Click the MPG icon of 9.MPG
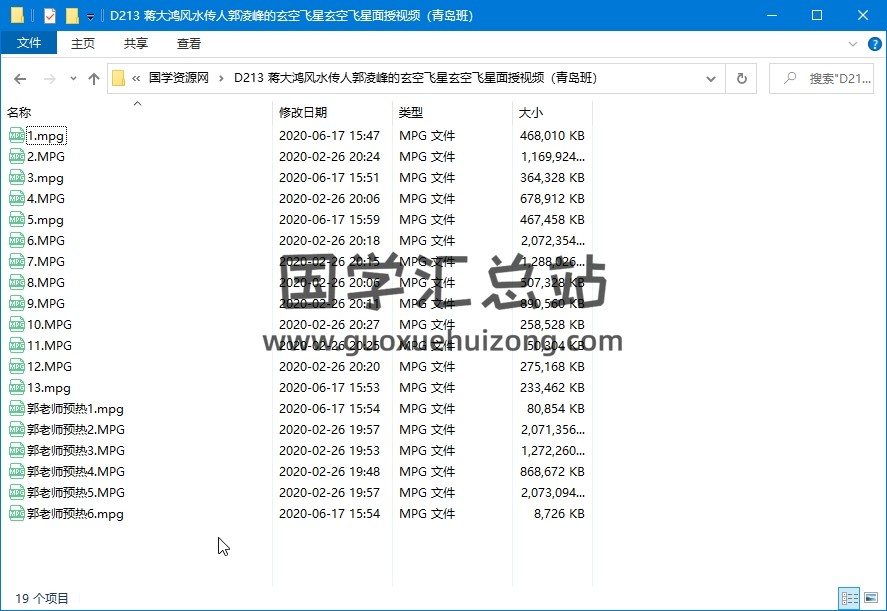 click(17, 303)
